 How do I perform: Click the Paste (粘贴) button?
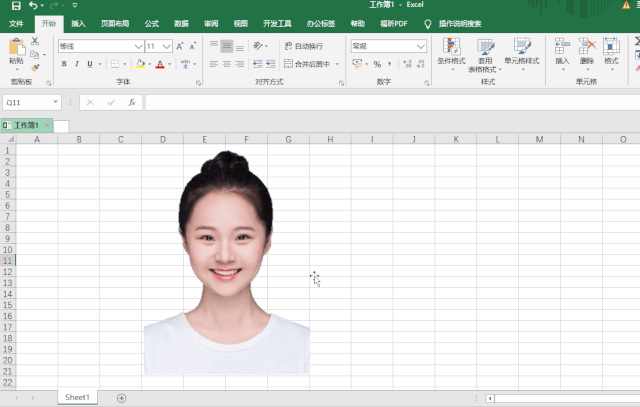pos(16,52)
